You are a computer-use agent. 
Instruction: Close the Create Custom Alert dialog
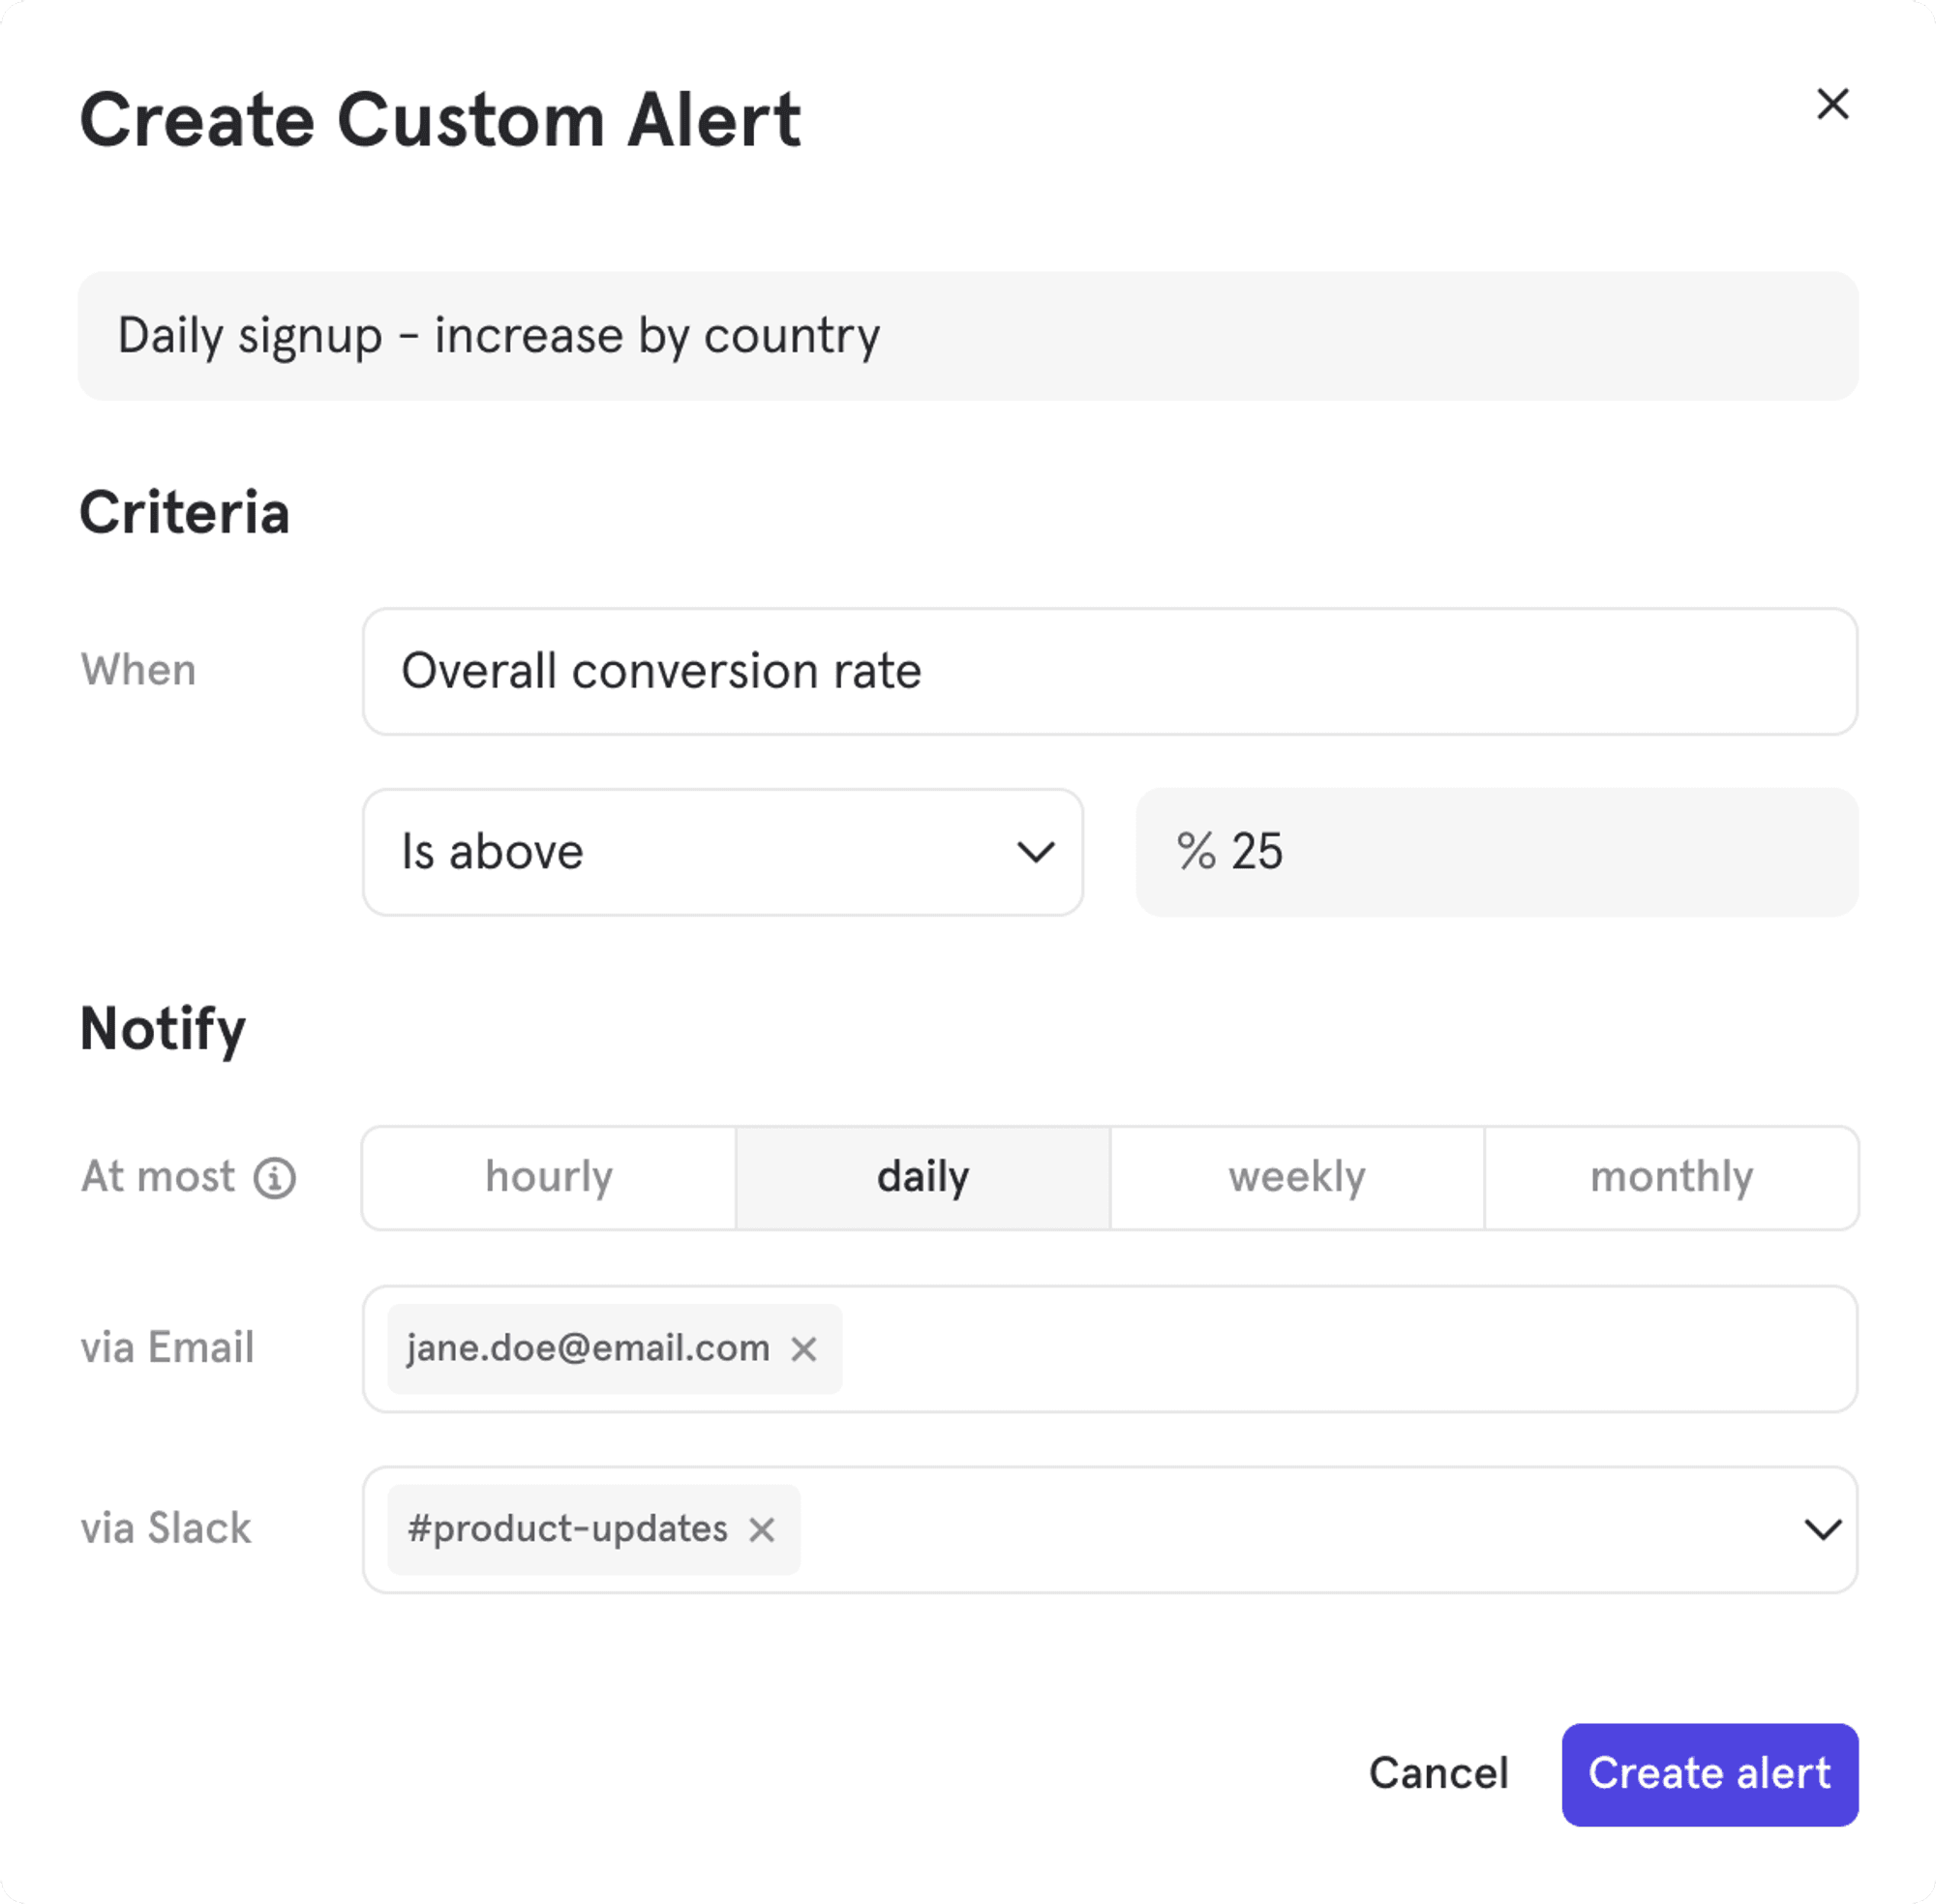pos(1832,104)
